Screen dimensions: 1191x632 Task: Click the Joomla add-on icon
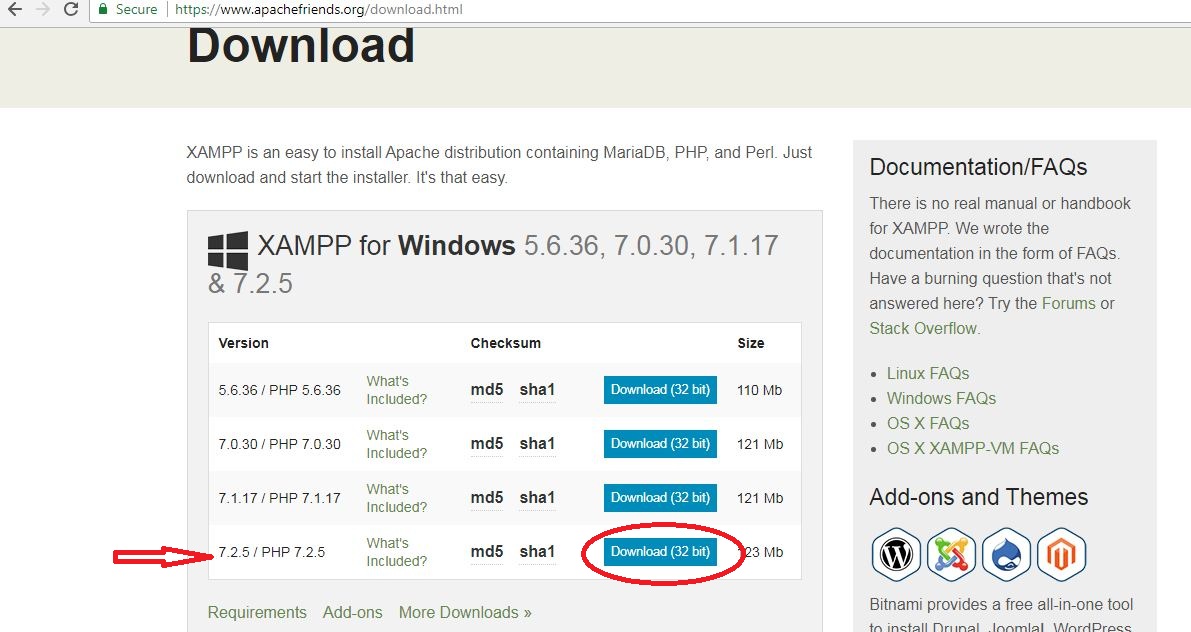pos(951,554)
